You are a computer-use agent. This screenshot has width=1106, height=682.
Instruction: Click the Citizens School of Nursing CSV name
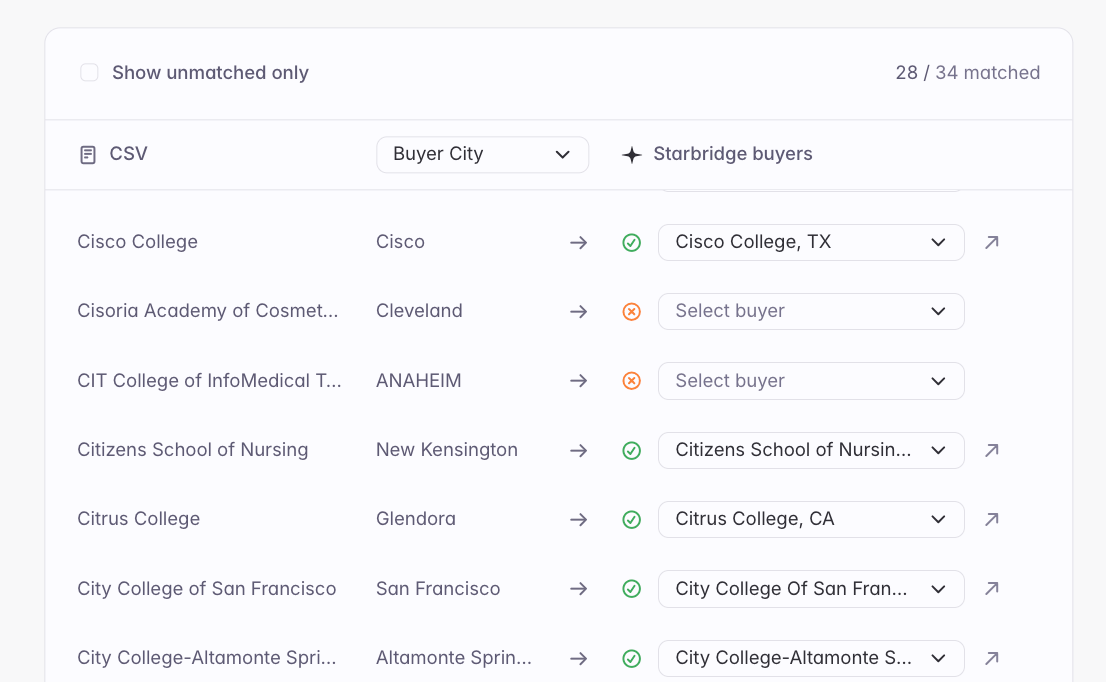point(193,450)
